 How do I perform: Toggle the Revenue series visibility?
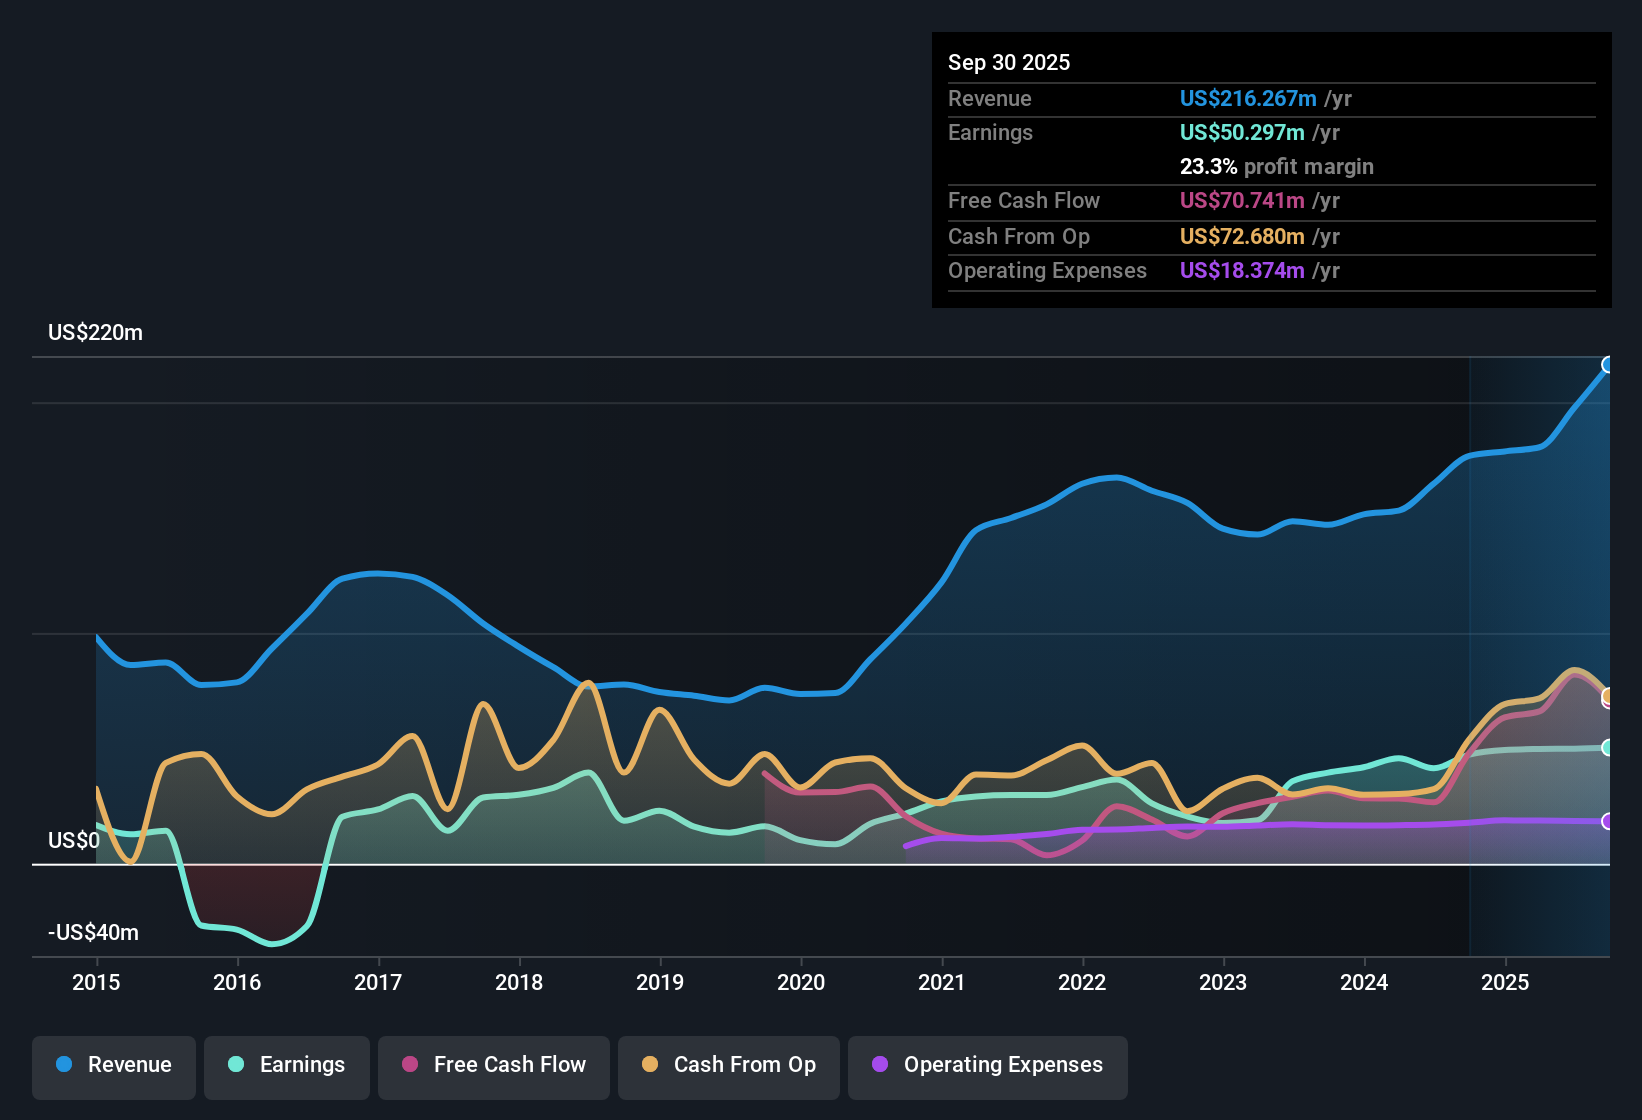[113, 1065]
